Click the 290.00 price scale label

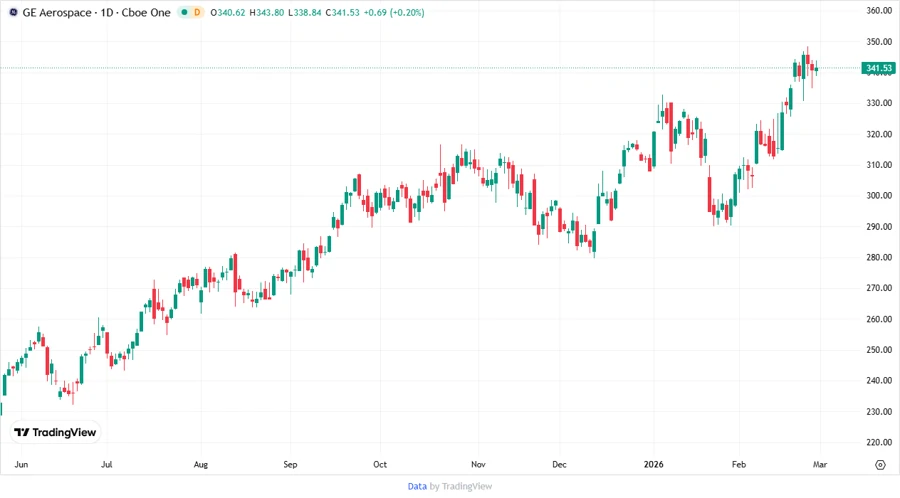pos(879,227)
